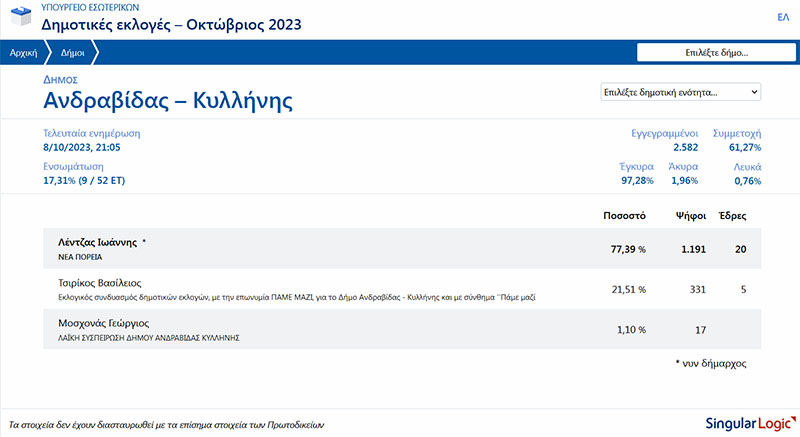Screen dimensions: 800x437
Task: Click the Εγγεγραμμένοι 2.582 statistic
Action: (662, 140)
